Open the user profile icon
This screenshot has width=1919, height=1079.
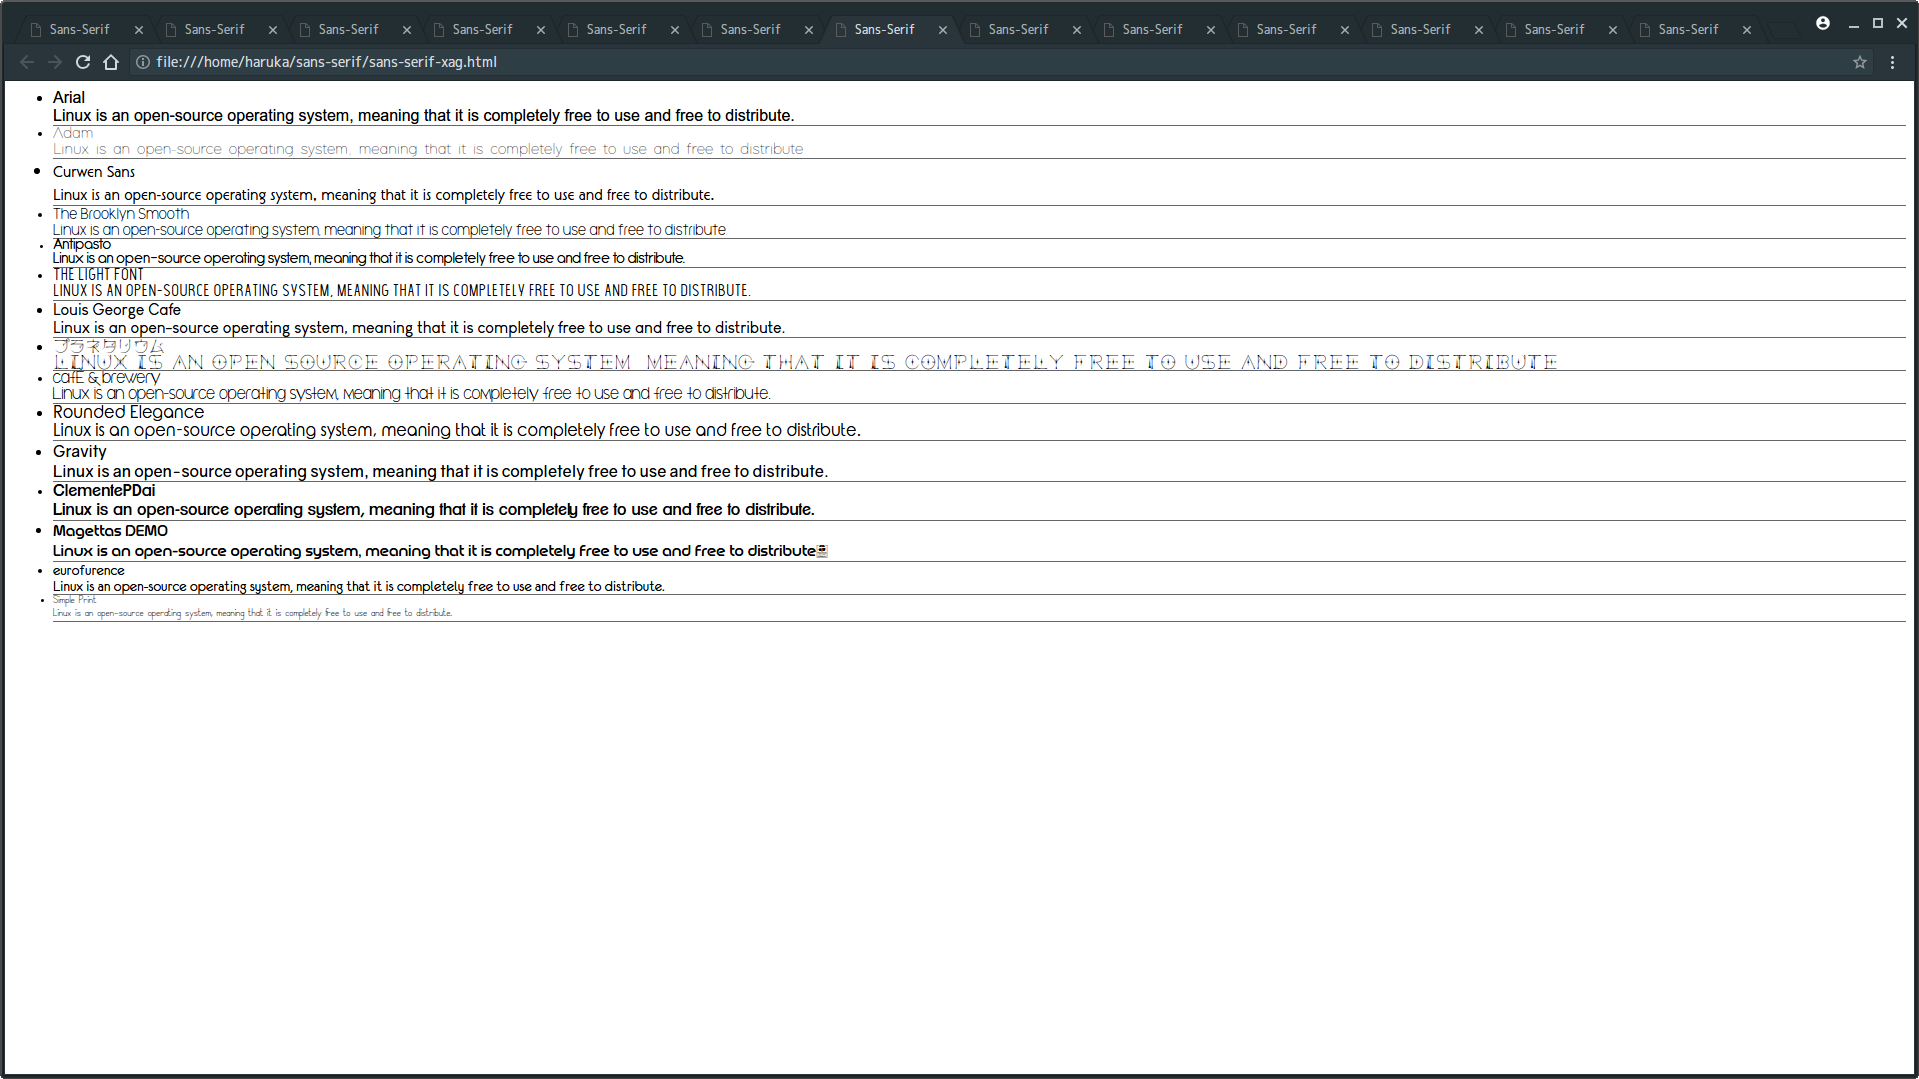click(1823, 23)
